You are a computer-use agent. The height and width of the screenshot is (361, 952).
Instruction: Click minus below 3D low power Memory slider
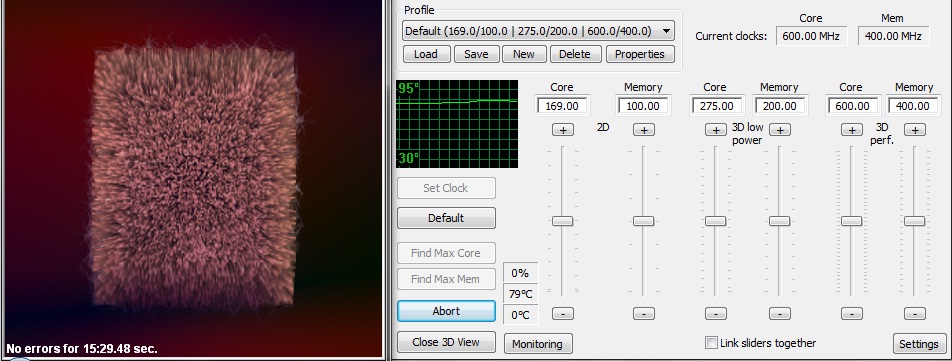780,314
